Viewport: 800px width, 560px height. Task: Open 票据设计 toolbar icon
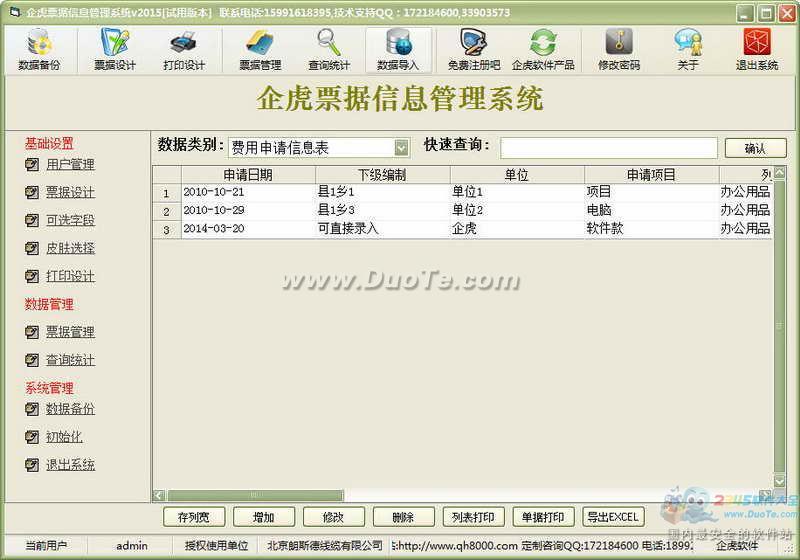click(x=115, y=49)
